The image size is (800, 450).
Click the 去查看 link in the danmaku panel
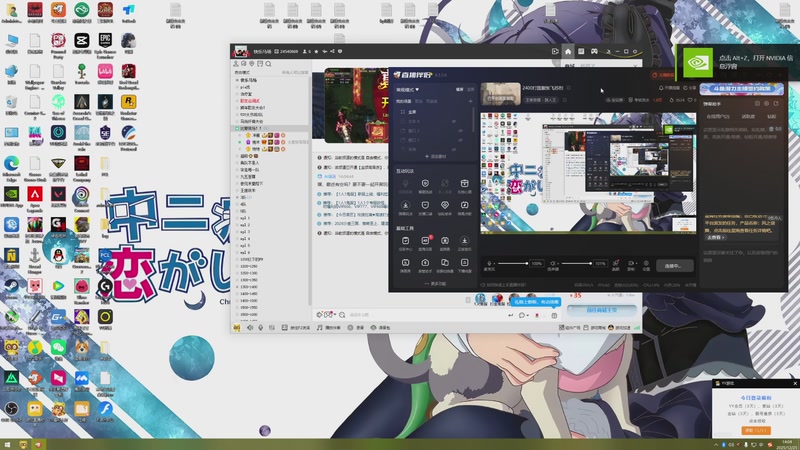point(715,237)
